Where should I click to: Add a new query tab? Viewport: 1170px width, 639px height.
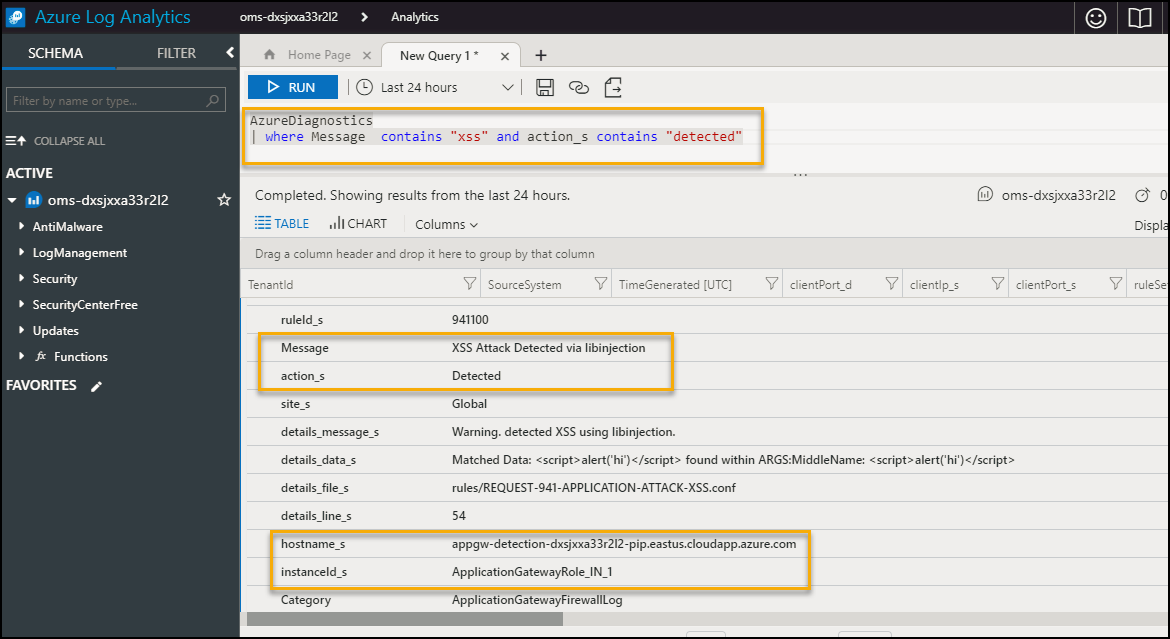[x=541, y=55]
